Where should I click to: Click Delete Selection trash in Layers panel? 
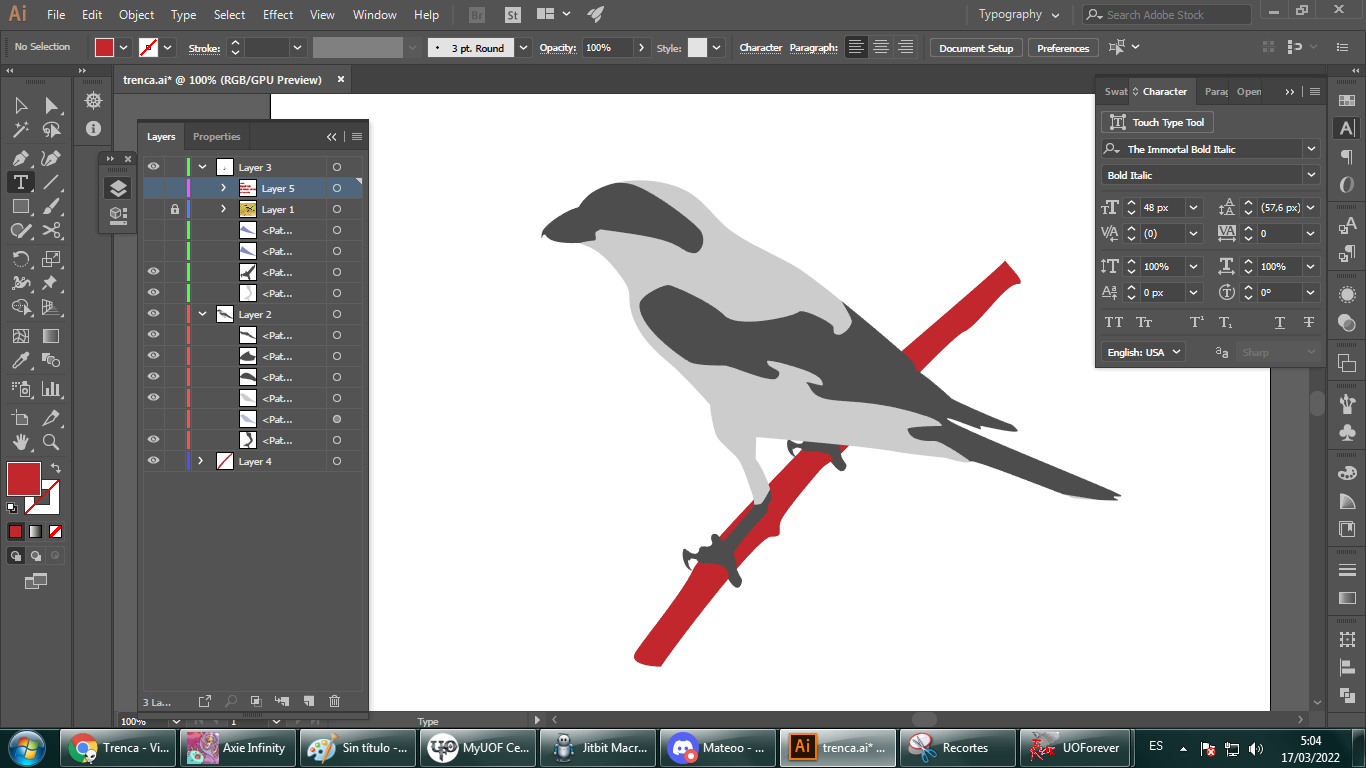click(x=334, y=701)
